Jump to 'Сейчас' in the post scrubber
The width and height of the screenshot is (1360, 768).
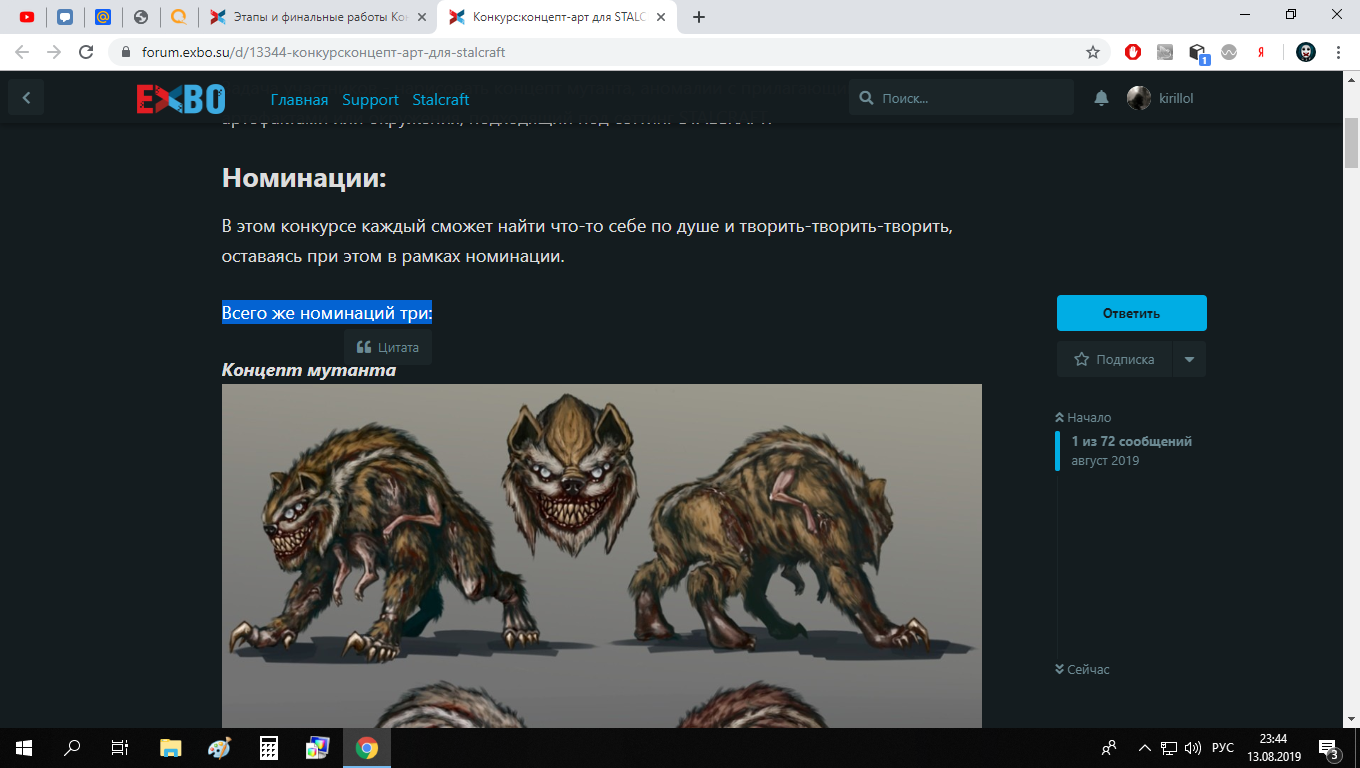pos(1083,669)
